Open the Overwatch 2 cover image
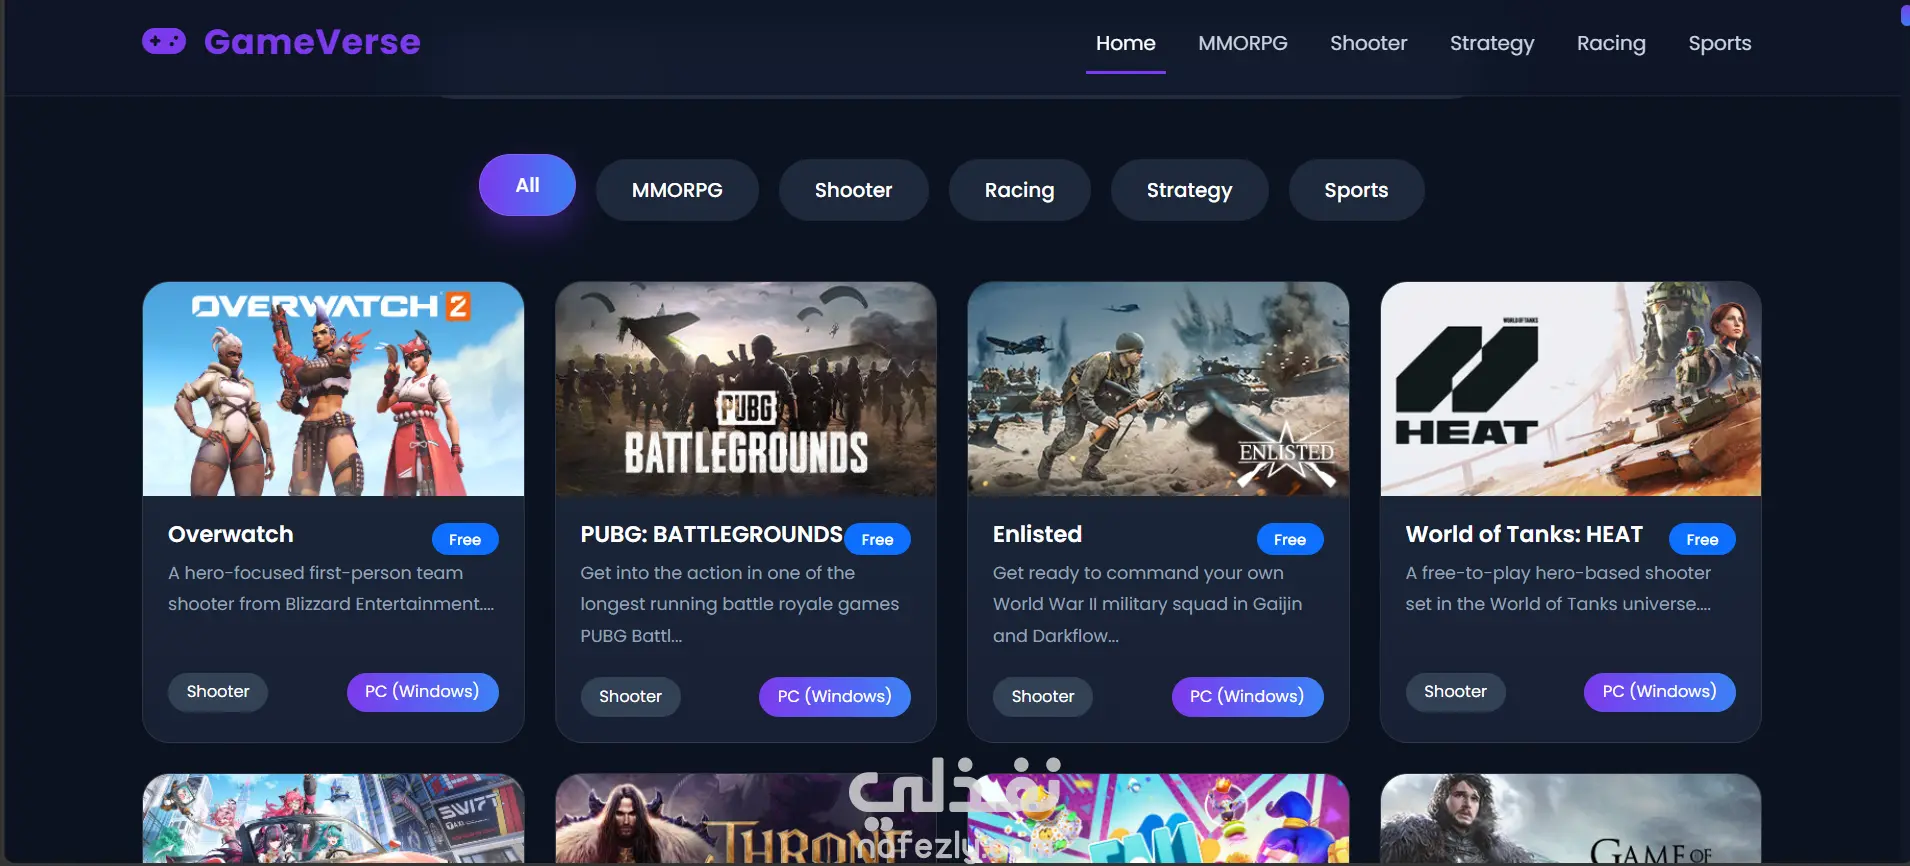 pyautogui.click(x=333, y=389)
